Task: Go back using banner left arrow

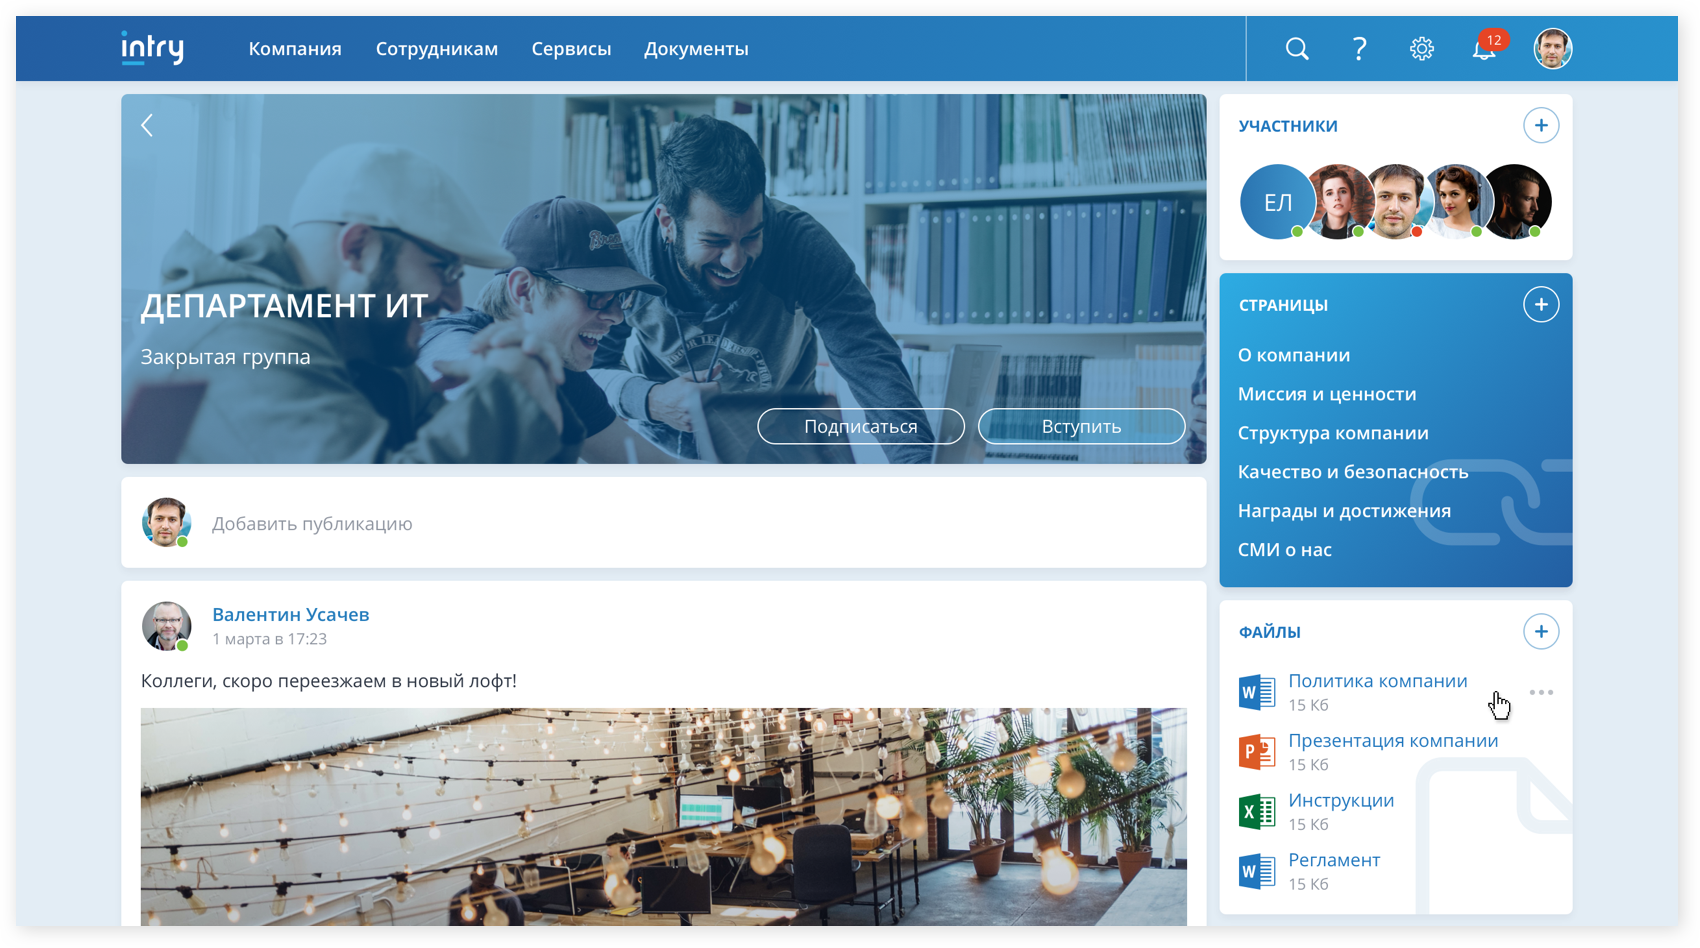Action: [x=147, y=125]
